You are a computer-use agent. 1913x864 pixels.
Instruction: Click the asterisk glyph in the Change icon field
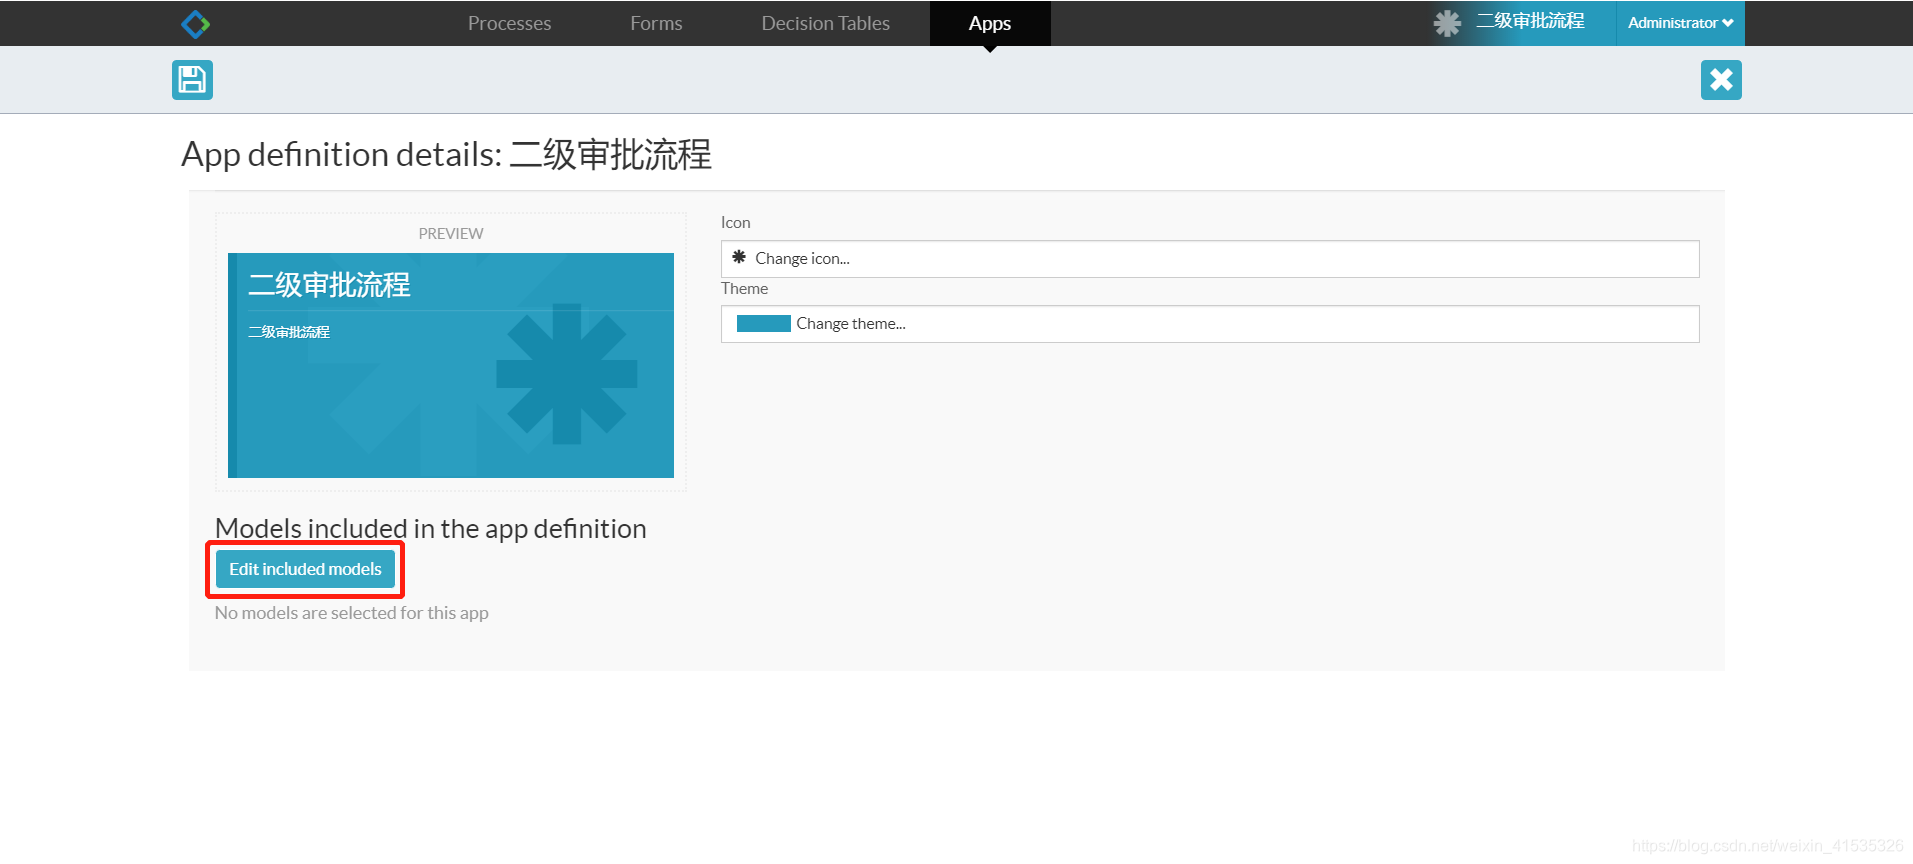(739, 257)
